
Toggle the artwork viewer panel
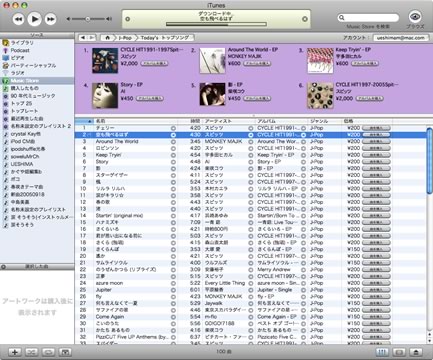[x=65, y=352]
